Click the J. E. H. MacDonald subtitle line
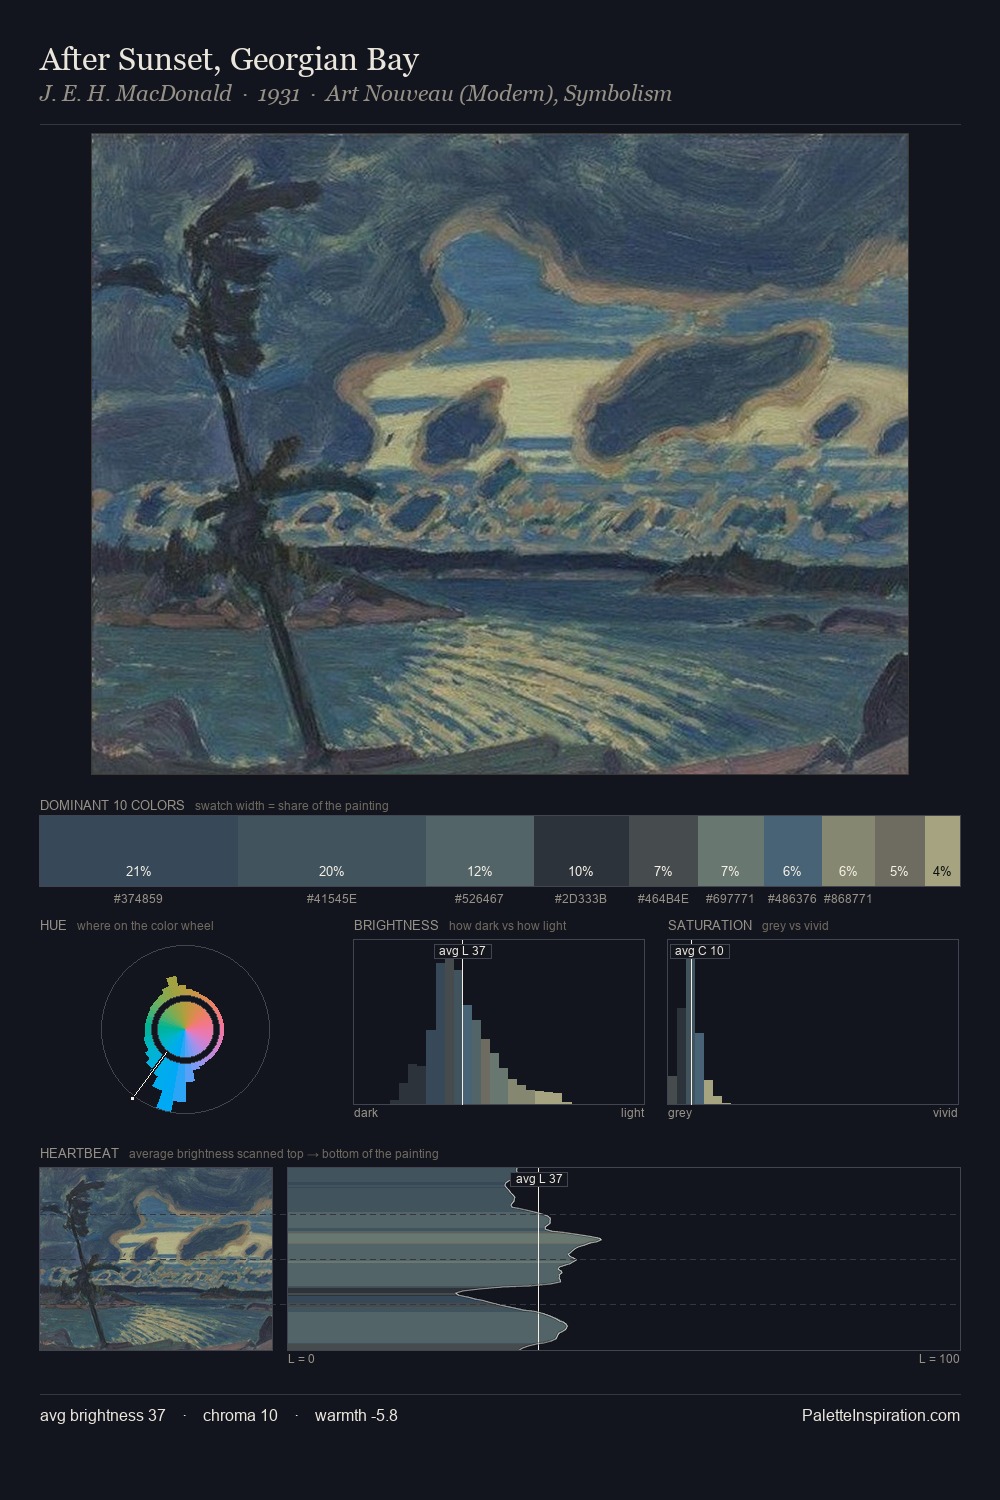 tap(356, 94)
